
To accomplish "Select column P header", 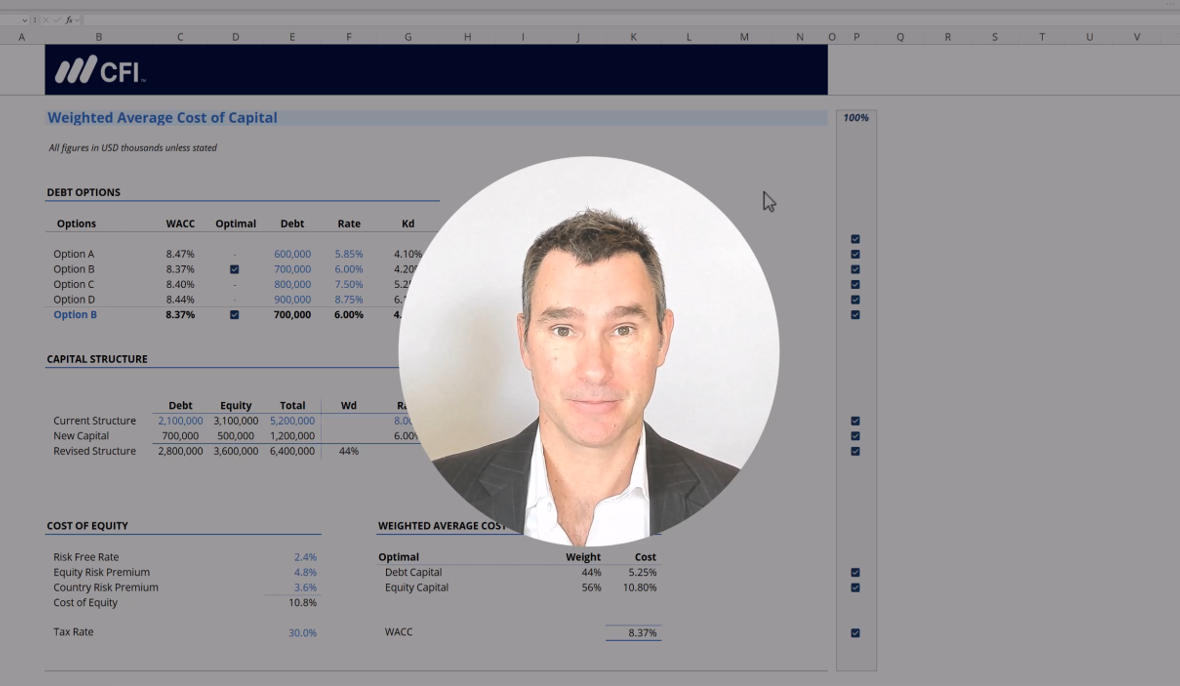I will point(856,37).
